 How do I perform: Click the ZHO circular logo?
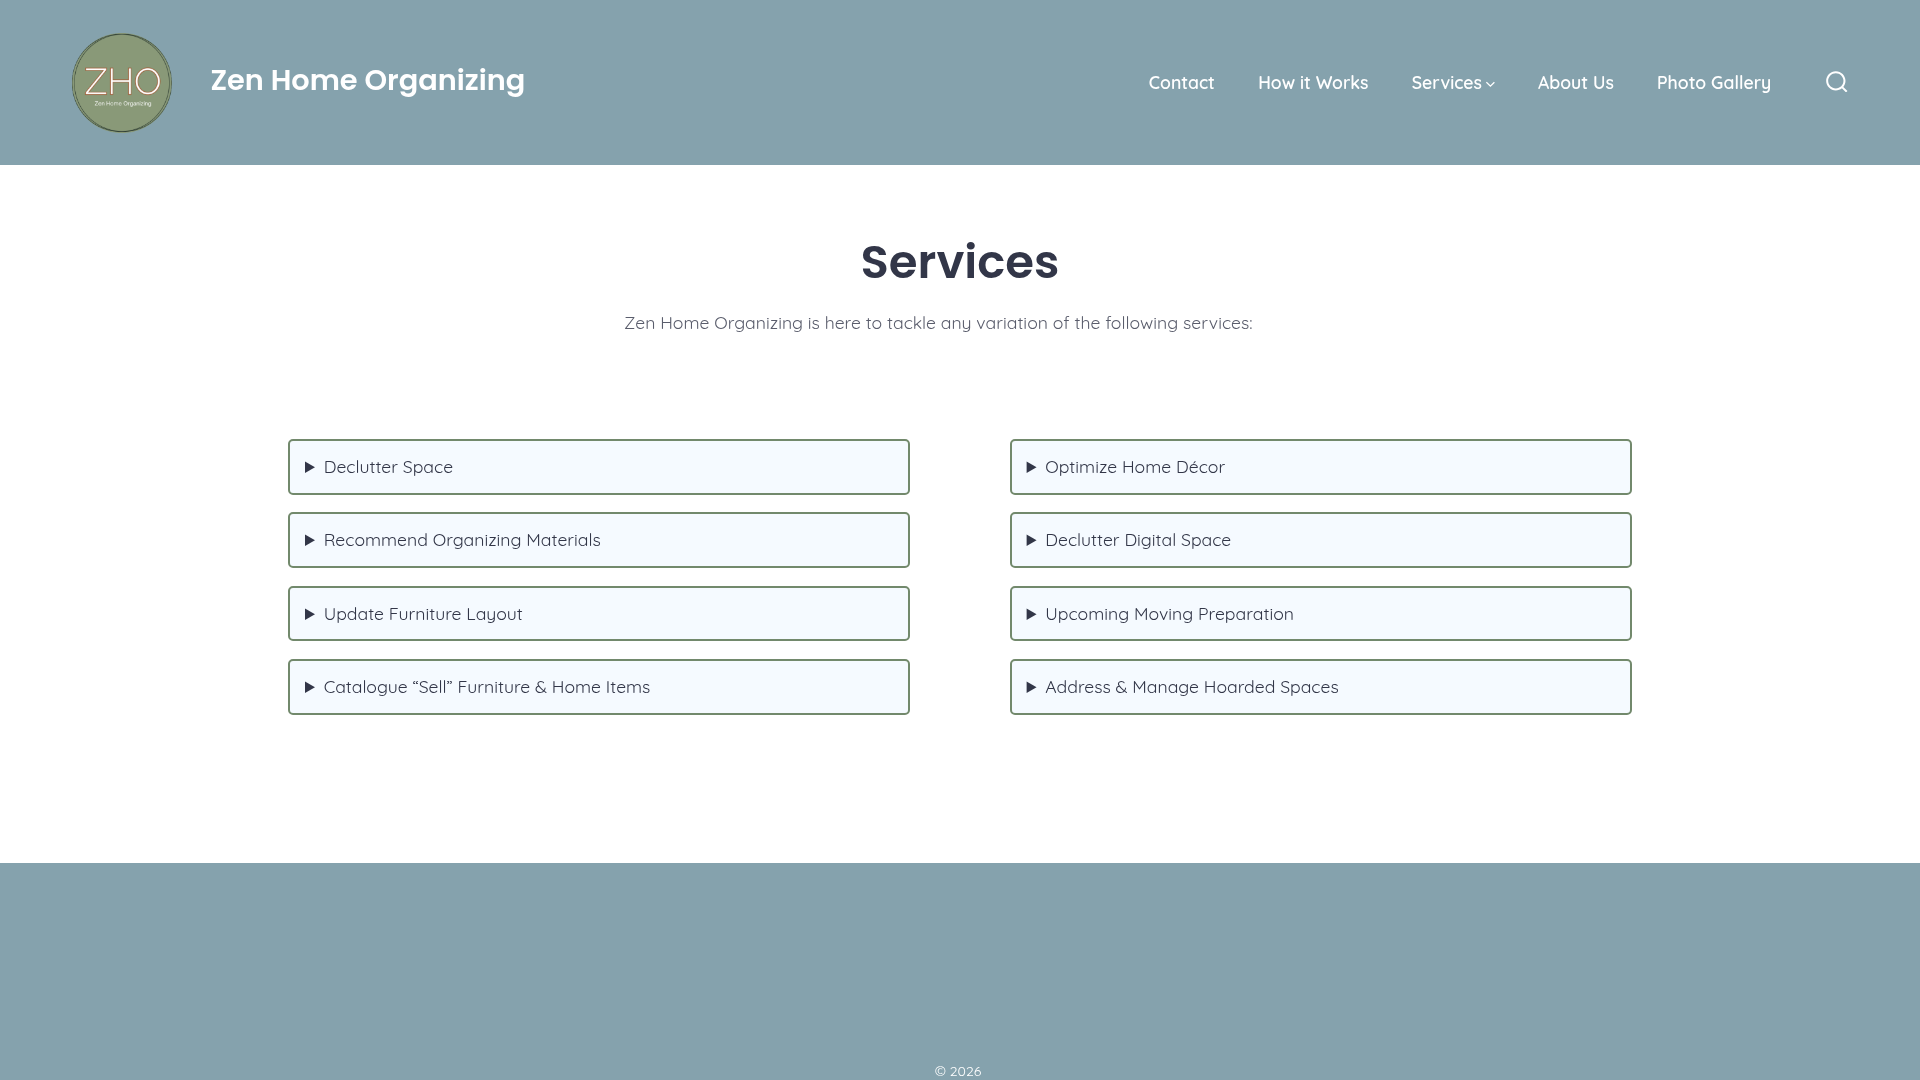tap(122, 83)
